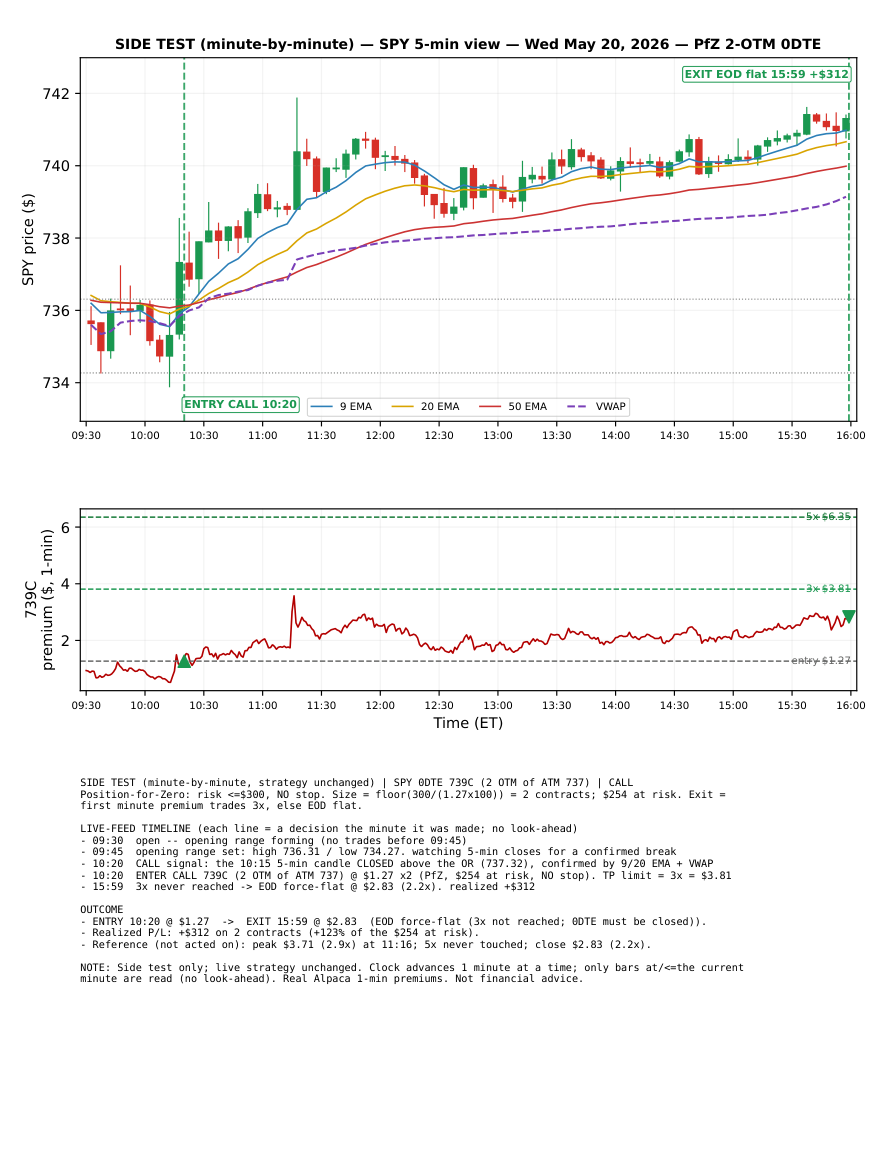Select the NOTE: Side test only line

pyautogui.click(x=412, y=973)
